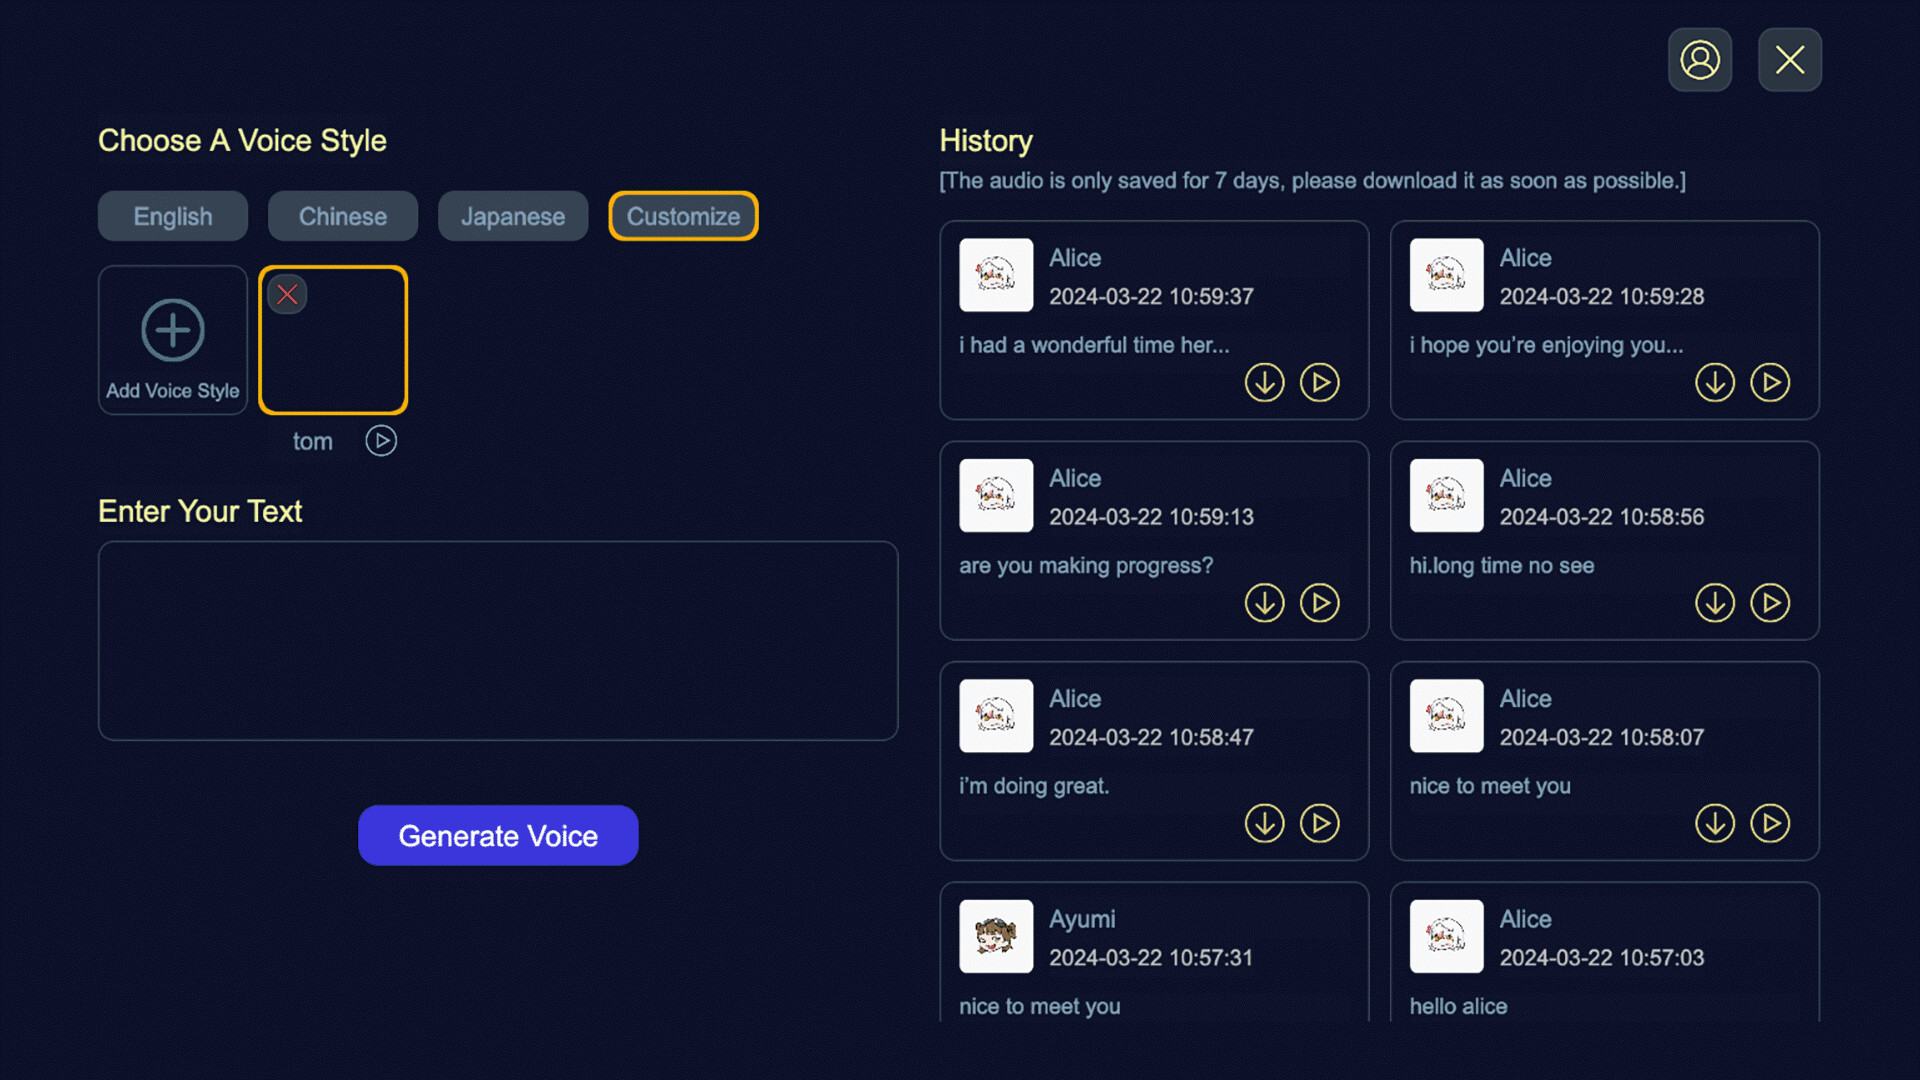Play the 'are you making progress?' audio
1920x1080 pixels.
point(1319,603)
